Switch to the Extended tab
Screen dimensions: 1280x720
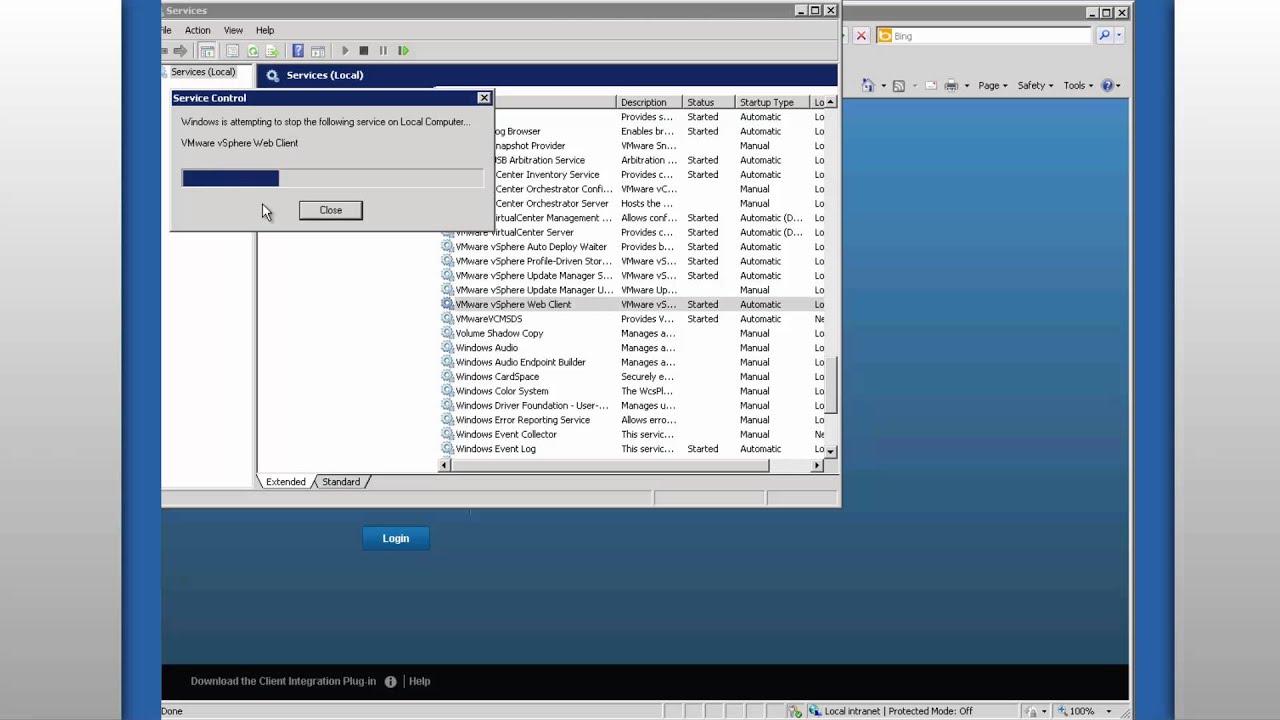[x=285, y=482]
